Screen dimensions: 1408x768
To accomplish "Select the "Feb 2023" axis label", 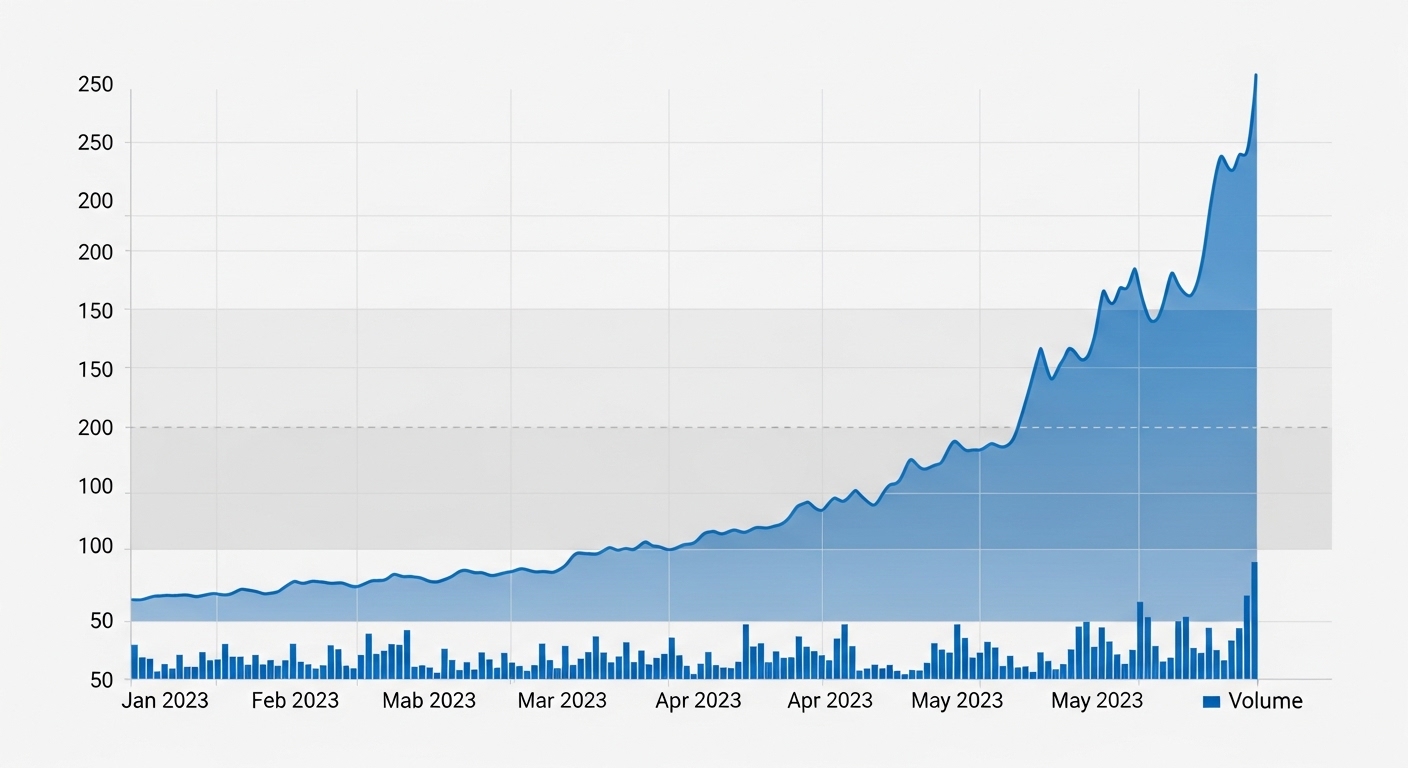I will [295, 700].
